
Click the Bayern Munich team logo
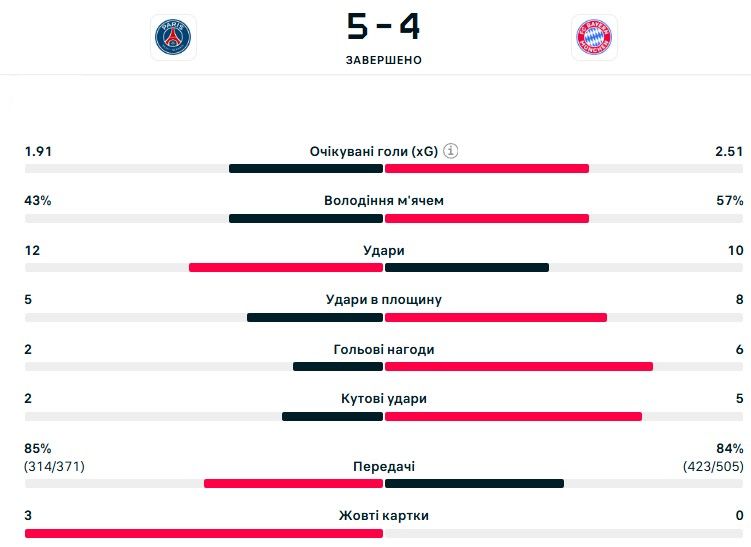[594, 37]
